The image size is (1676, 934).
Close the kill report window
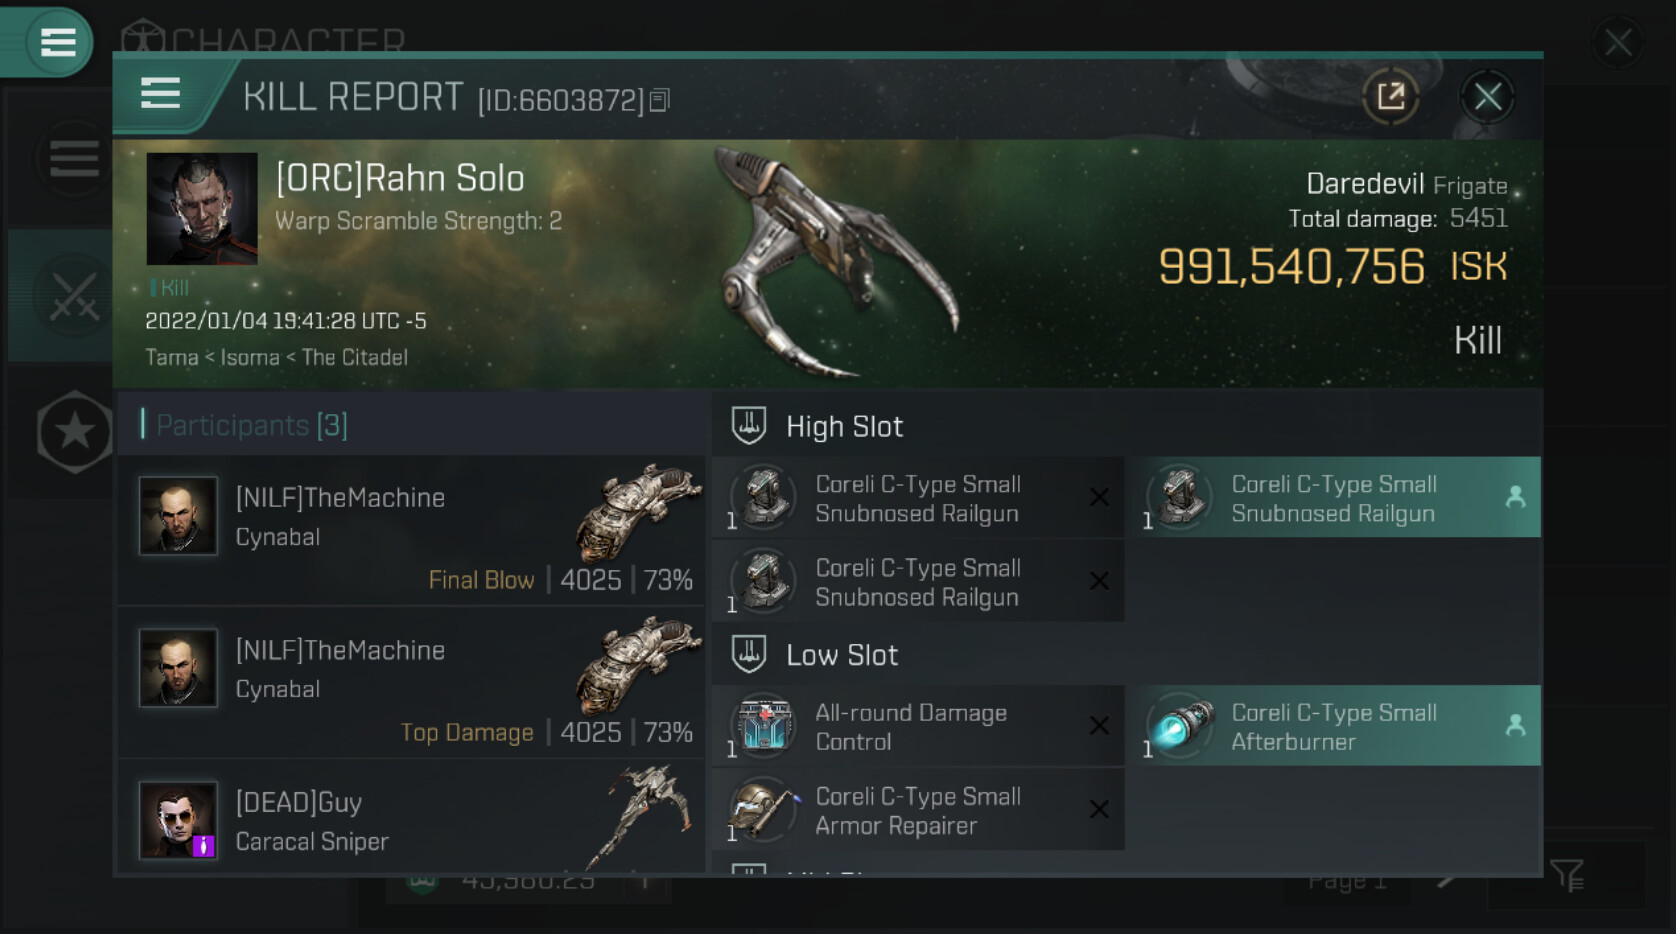pos(1487,97)
